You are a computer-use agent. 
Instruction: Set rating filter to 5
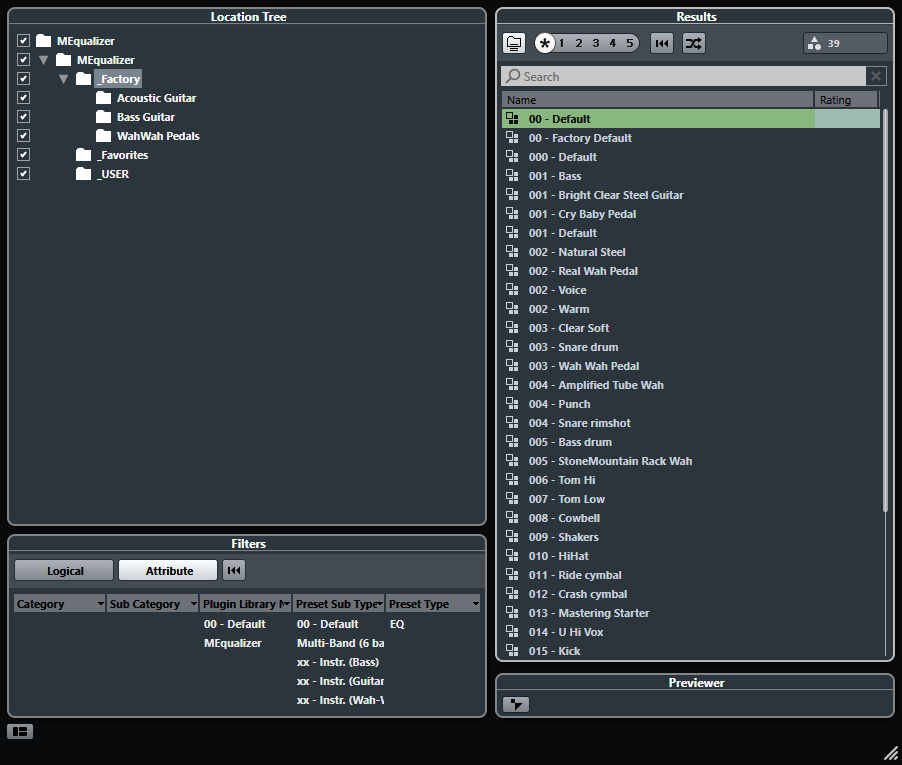(x=630, y=43)
